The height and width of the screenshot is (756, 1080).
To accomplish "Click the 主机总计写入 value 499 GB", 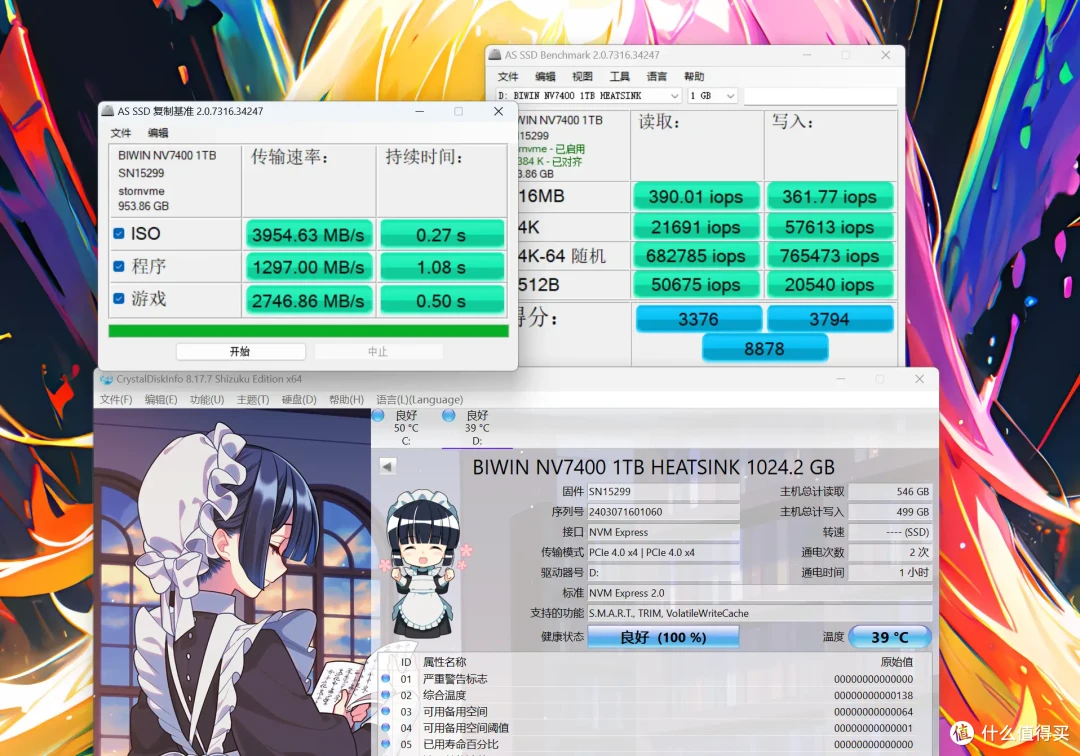I will (x=890, y=512).
